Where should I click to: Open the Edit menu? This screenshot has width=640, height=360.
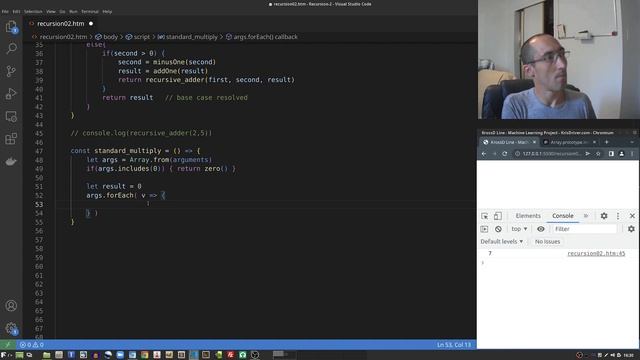[16, 11]
